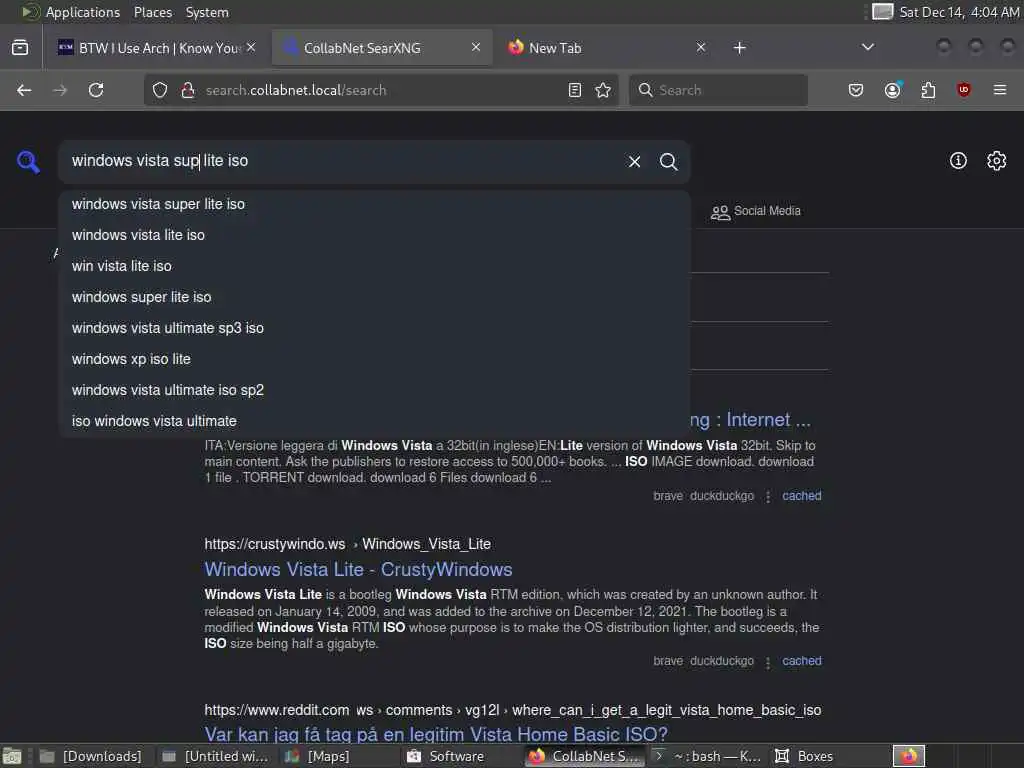Open the Applications menu
The image size is (1024, 768).
coord(71,12)
